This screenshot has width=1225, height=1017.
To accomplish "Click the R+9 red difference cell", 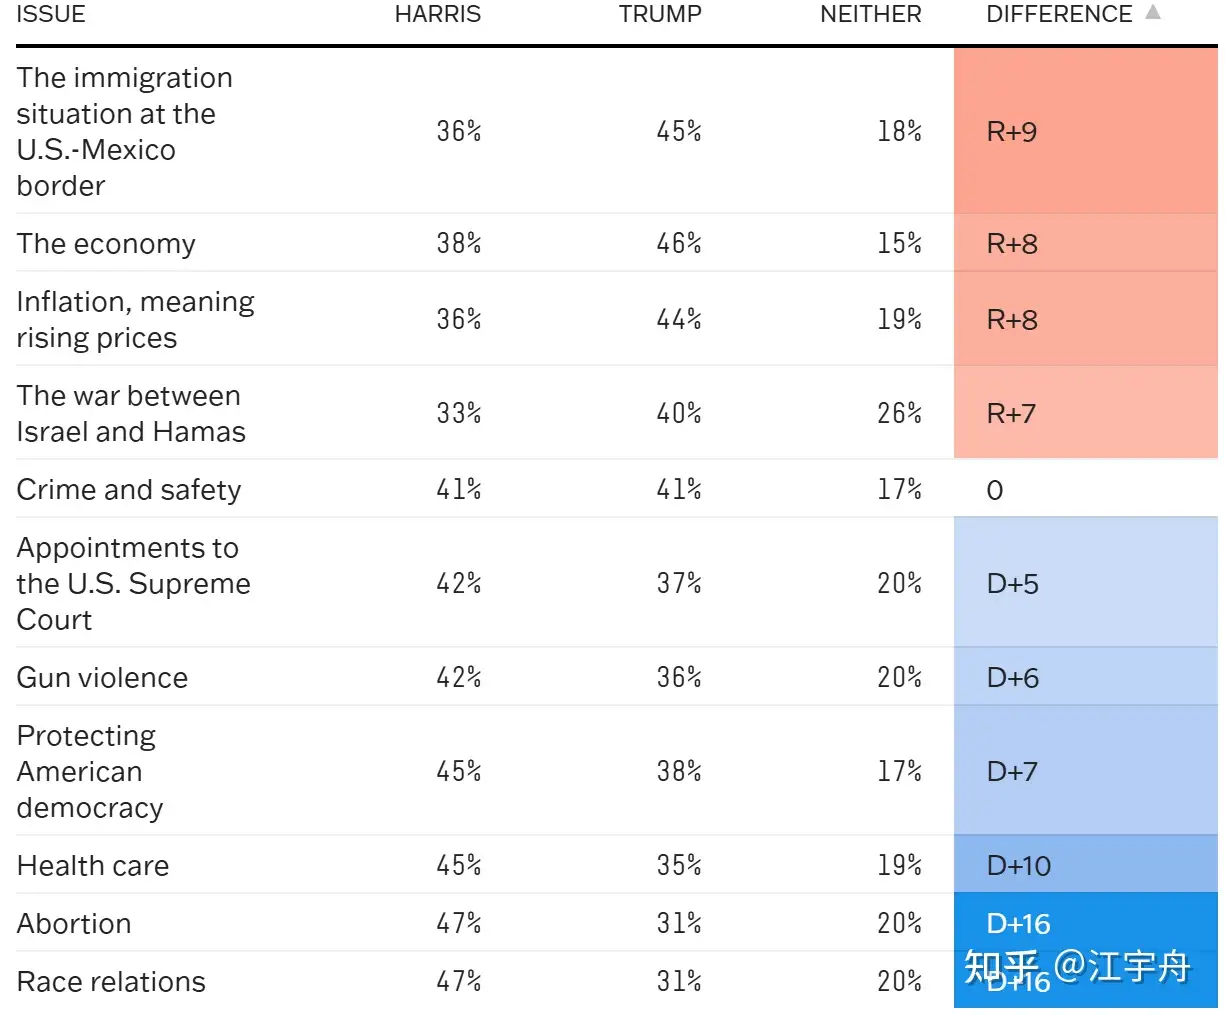I will tap(1085, 131).
